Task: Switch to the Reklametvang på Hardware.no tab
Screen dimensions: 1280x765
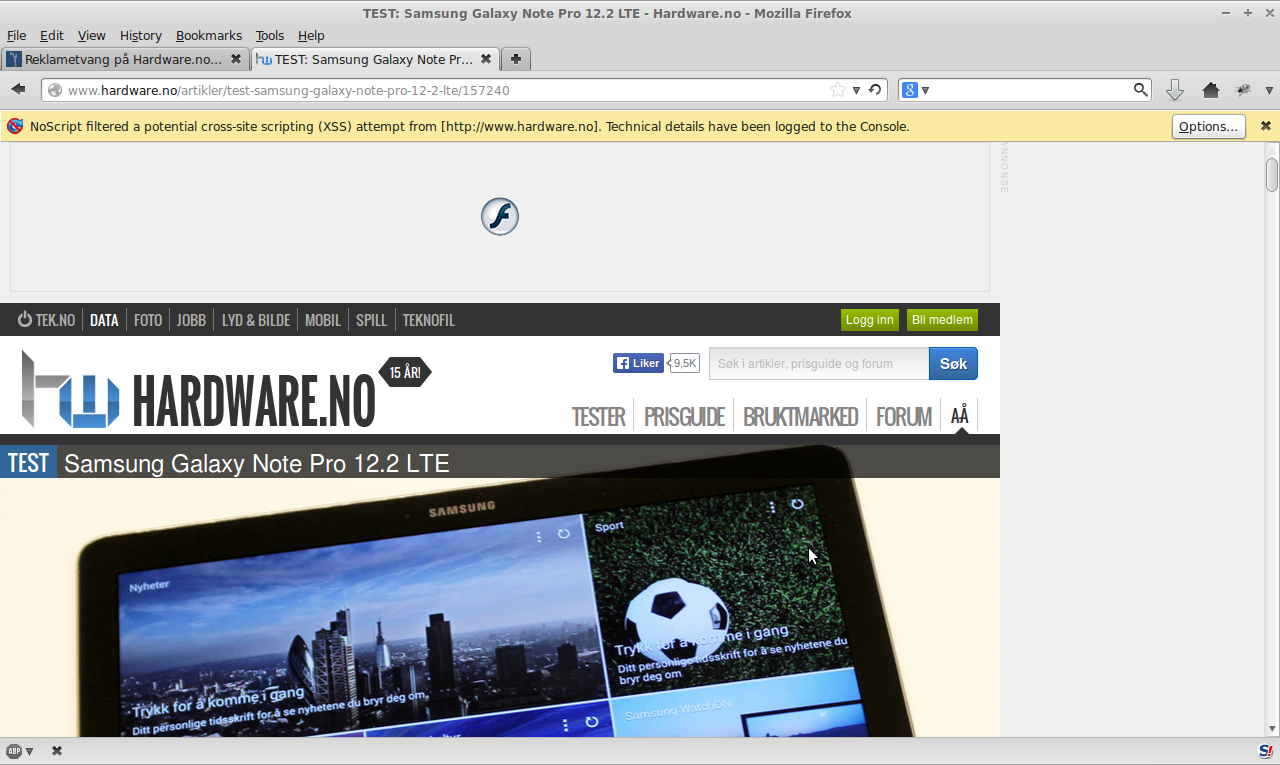Action: pyautogui.click(x=125, y=59)
